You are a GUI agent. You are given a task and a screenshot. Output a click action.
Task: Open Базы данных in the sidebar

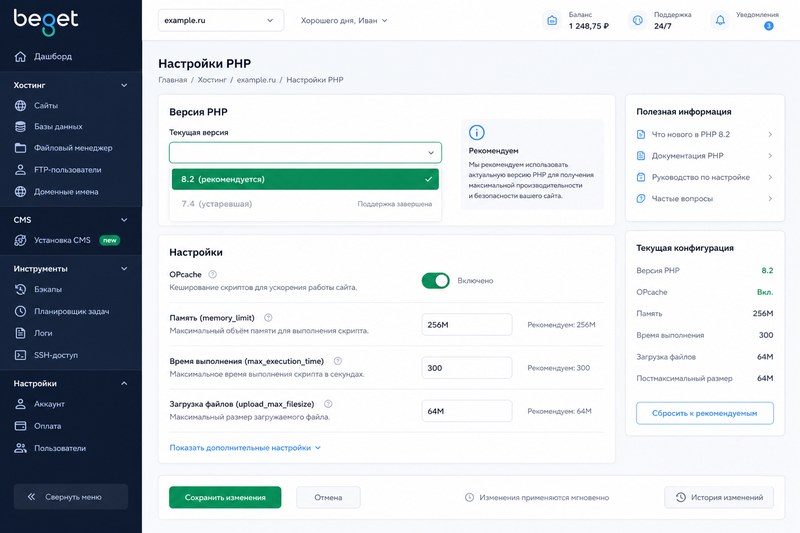tap(58, 126)
